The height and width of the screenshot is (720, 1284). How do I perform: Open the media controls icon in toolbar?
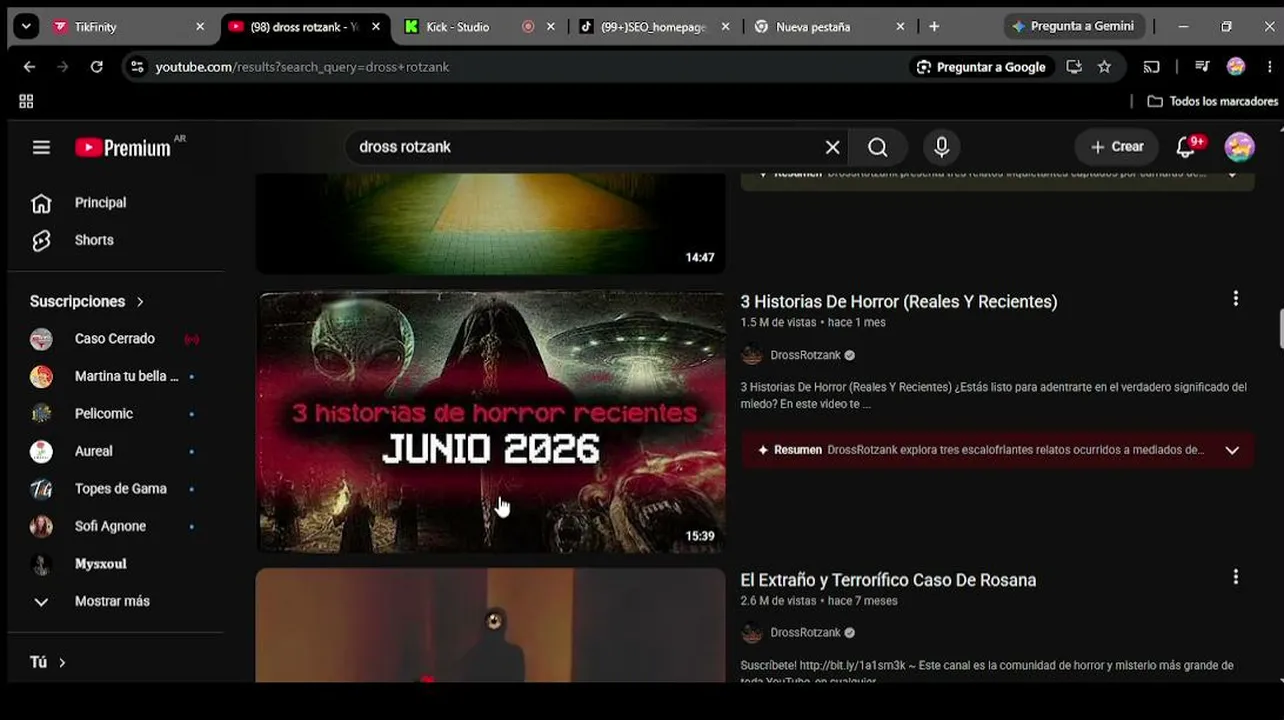tap(1202, 67)
